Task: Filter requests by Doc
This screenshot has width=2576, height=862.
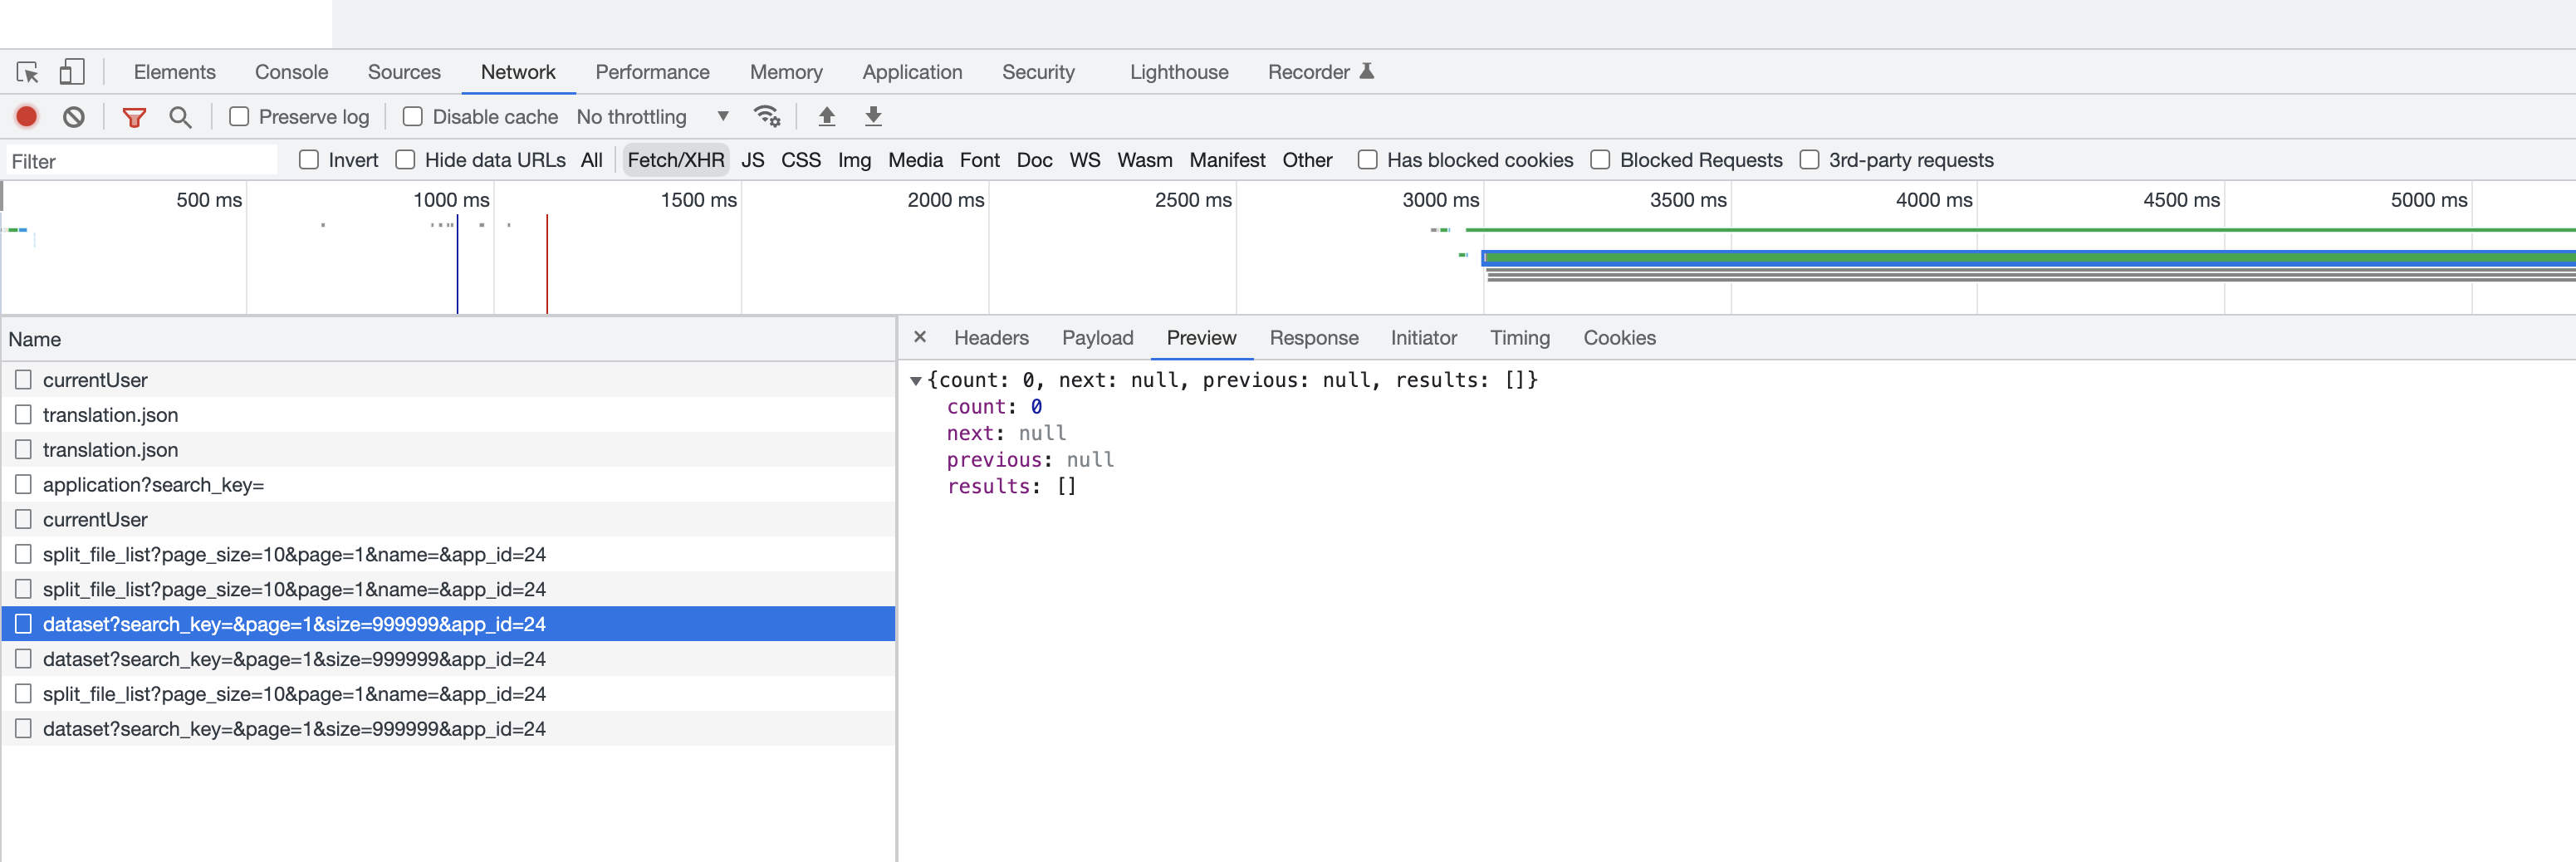Action: click(1034, 160)
